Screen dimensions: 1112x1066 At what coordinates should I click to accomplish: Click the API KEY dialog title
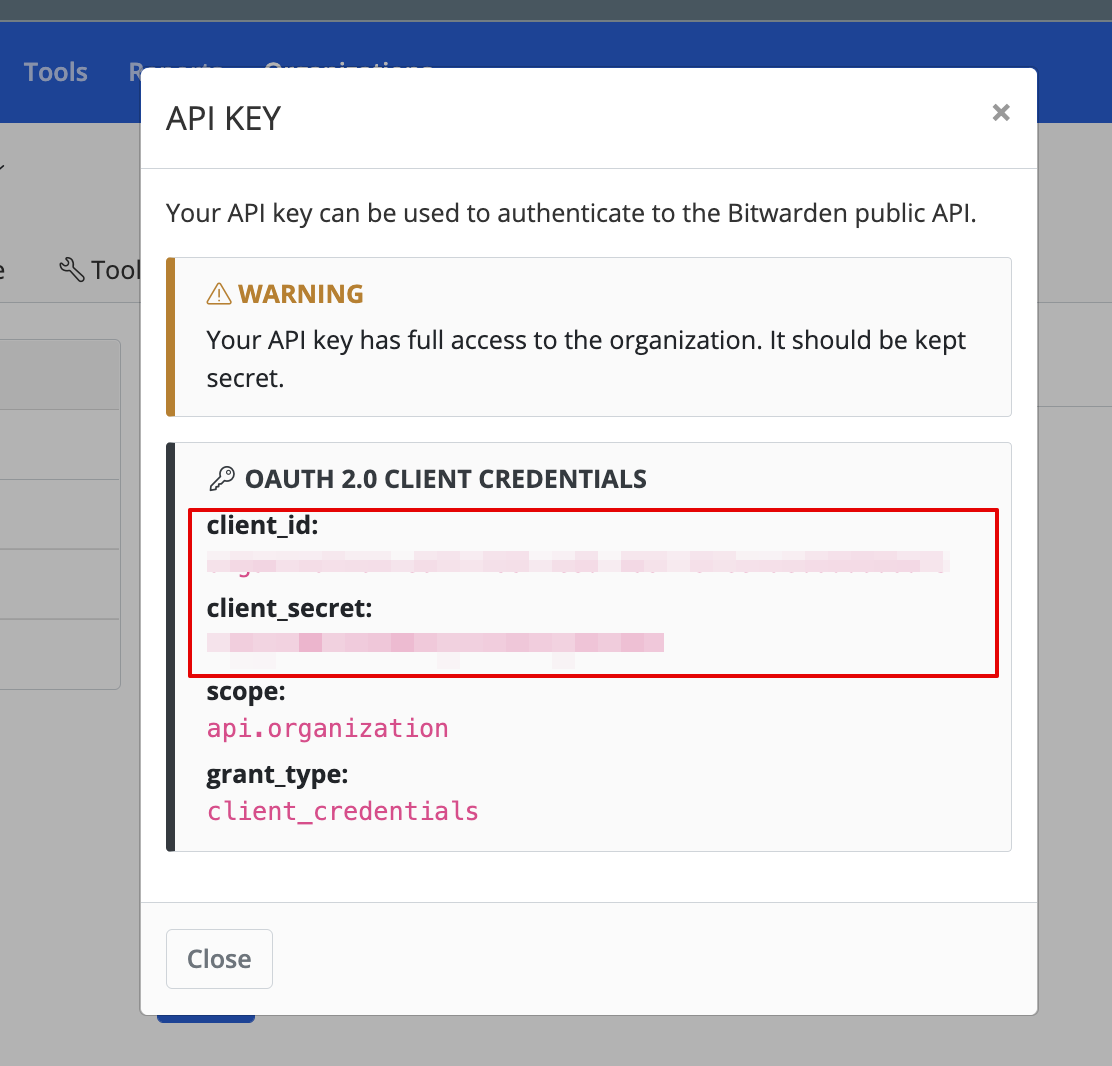223,119
